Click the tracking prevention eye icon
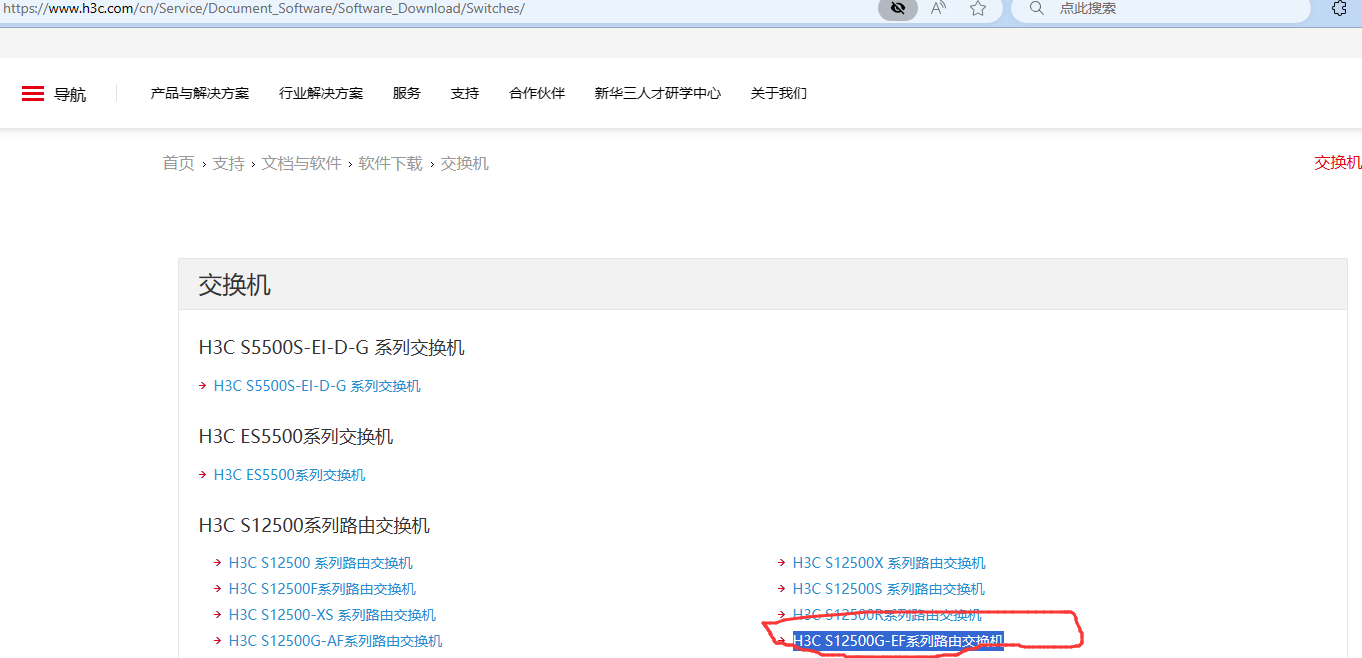The image size is (1362, 658). pyautogui.click(x=897, y=8)
